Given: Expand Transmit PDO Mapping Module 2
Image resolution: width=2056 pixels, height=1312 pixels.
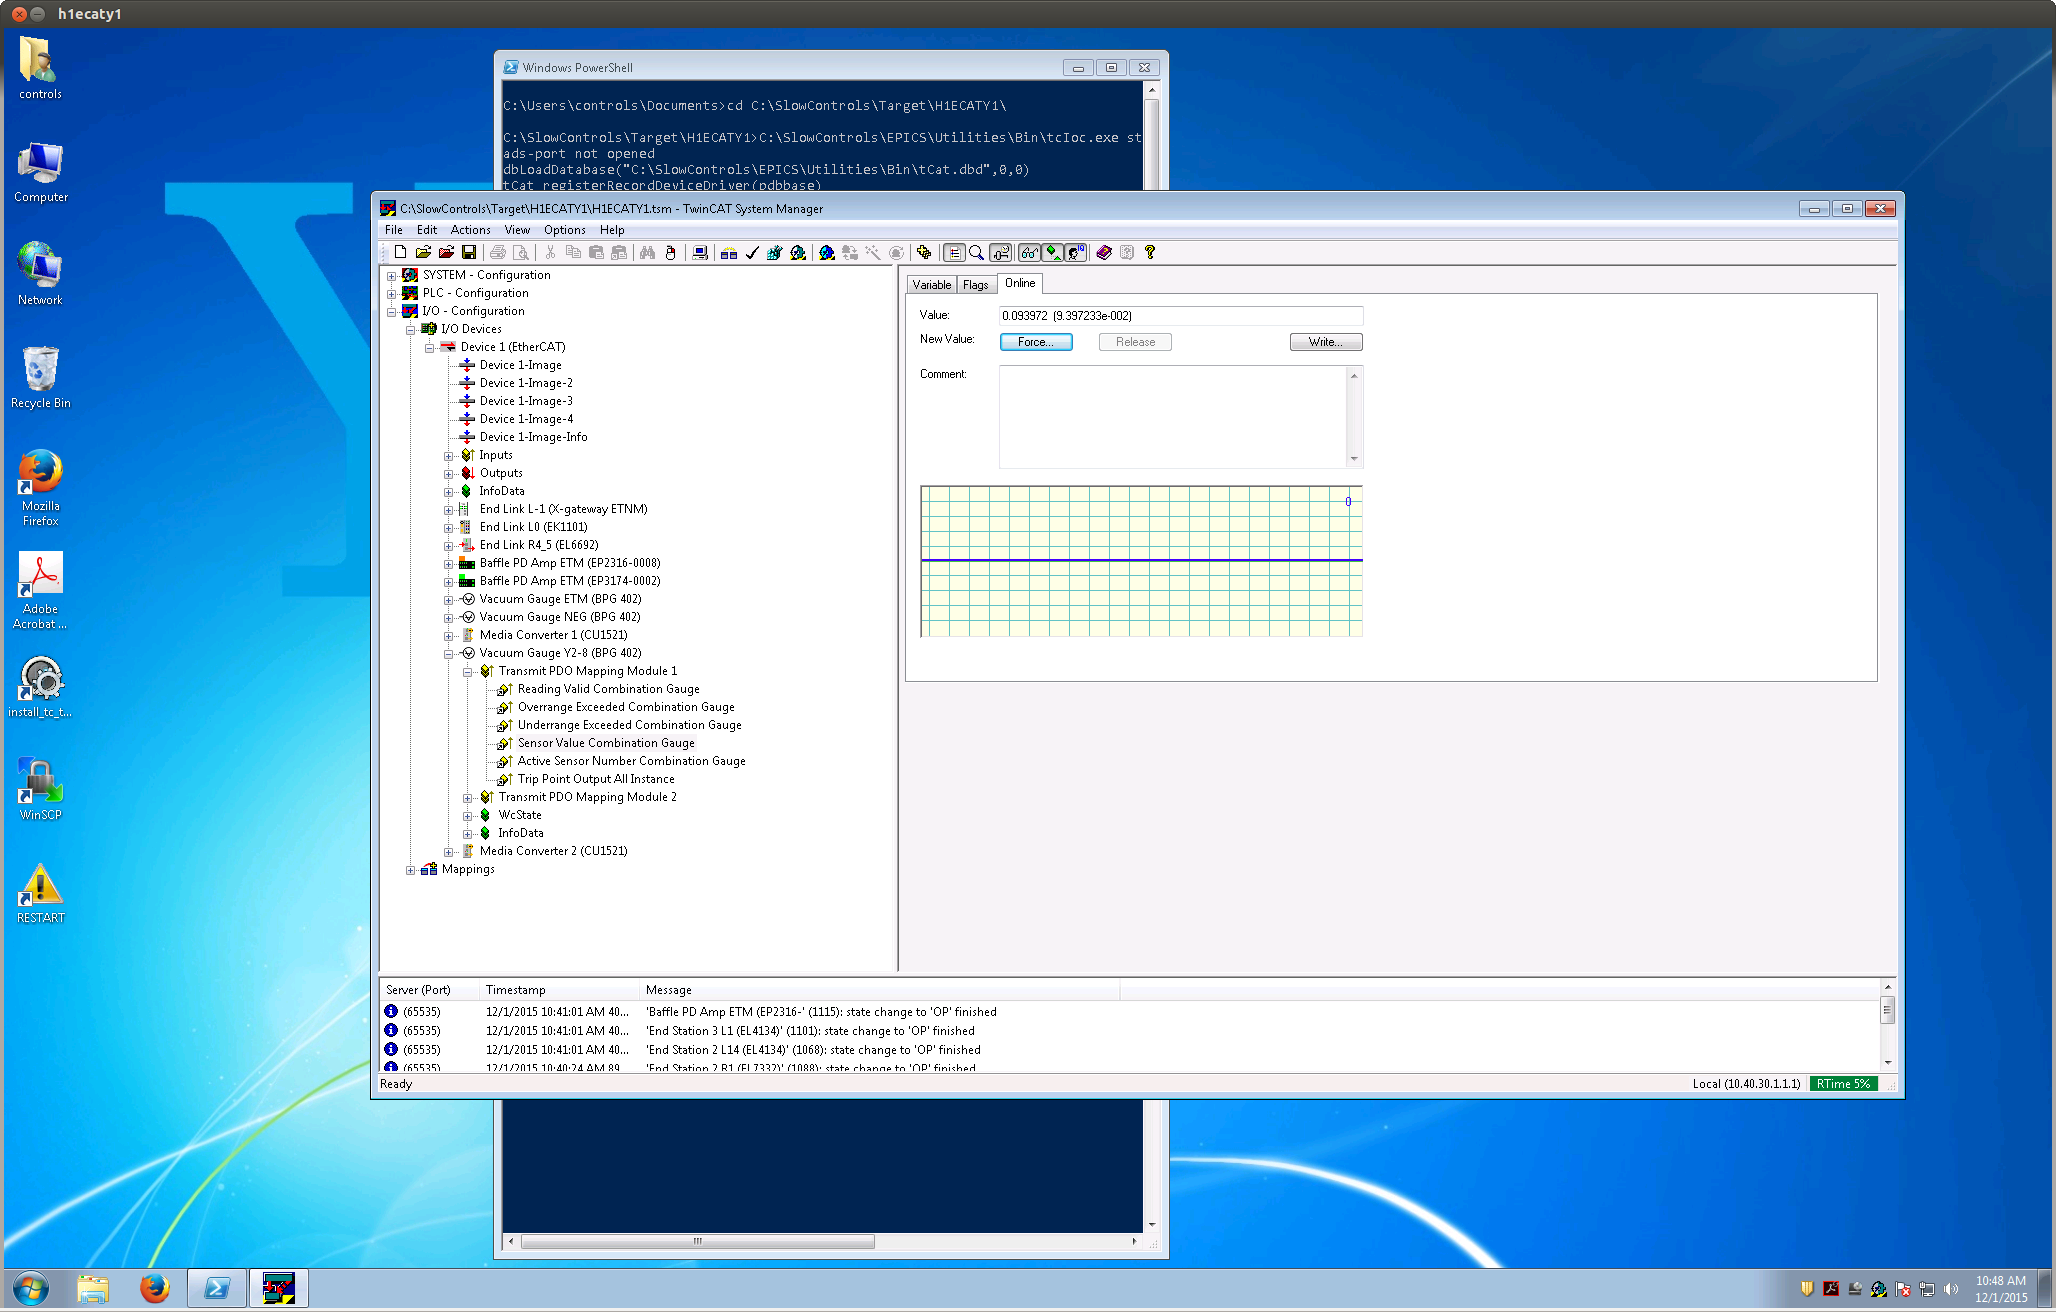Looking at the screenshot, I should (x=468, y=798).
